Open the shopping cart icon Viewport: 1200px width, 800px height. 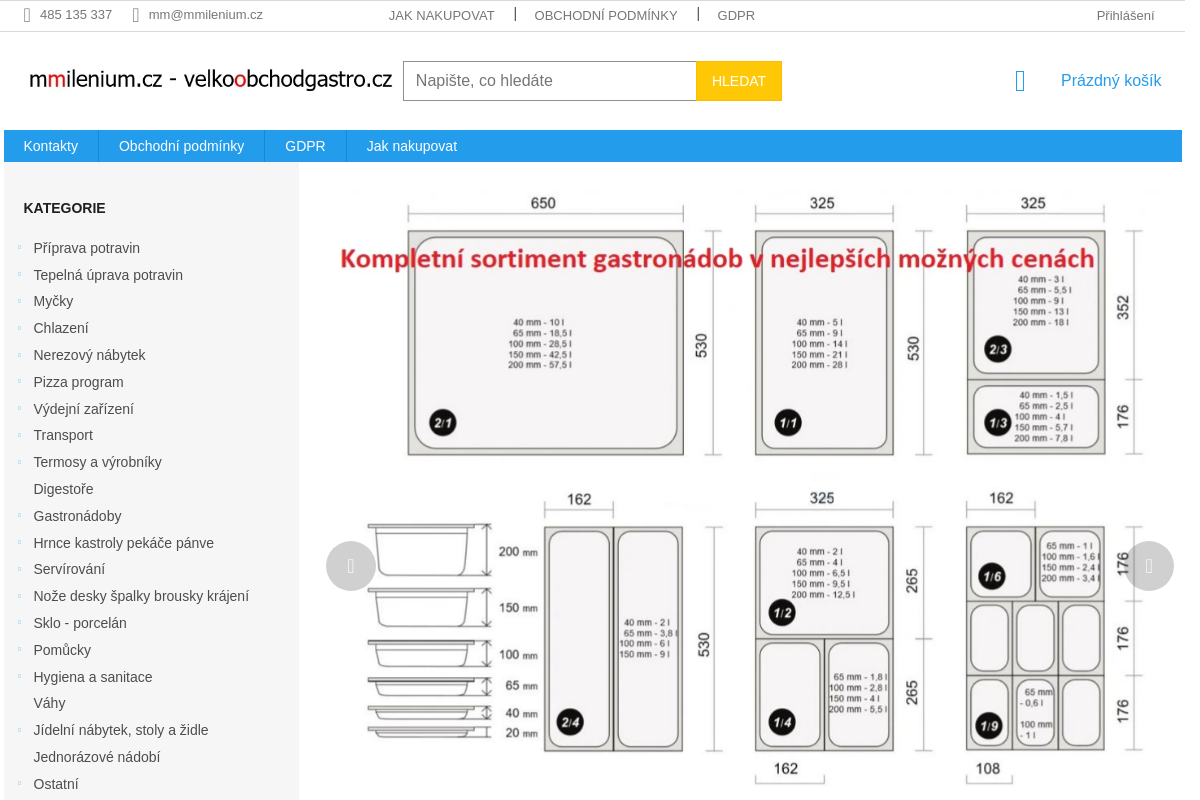(1020, 81)
